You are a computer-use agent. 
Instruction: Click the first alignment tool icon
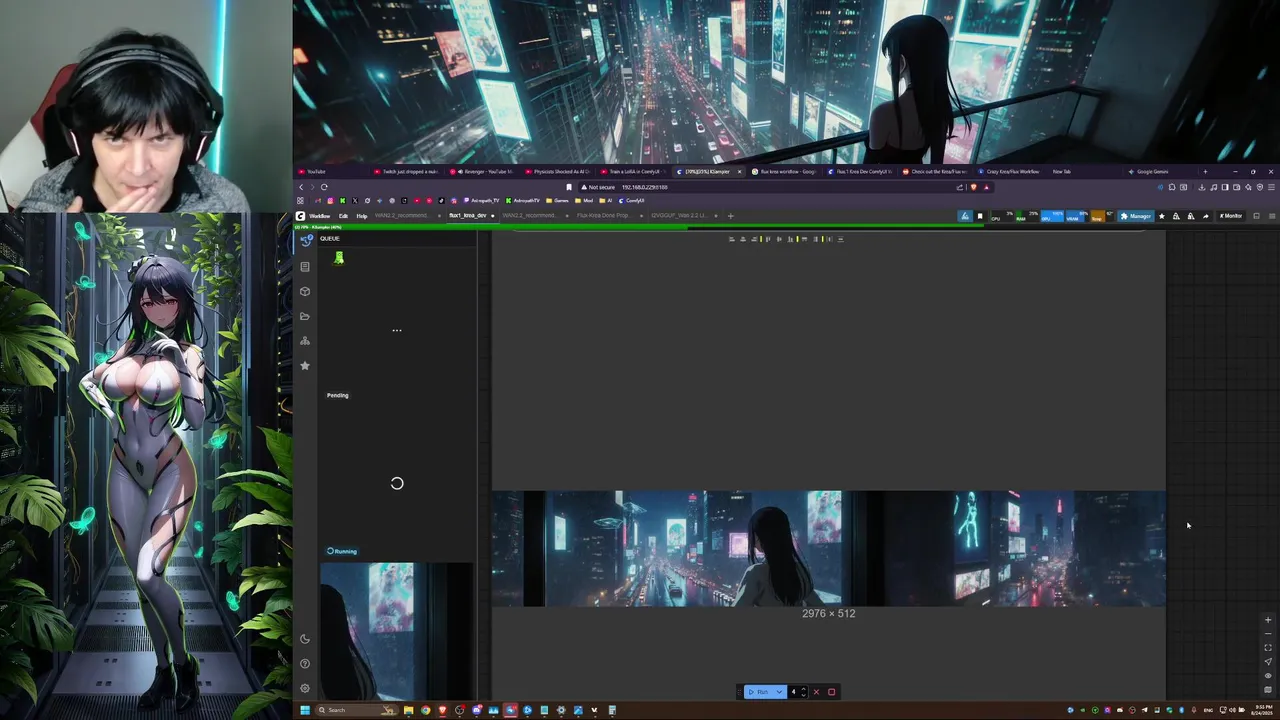(x=732, y=239)
